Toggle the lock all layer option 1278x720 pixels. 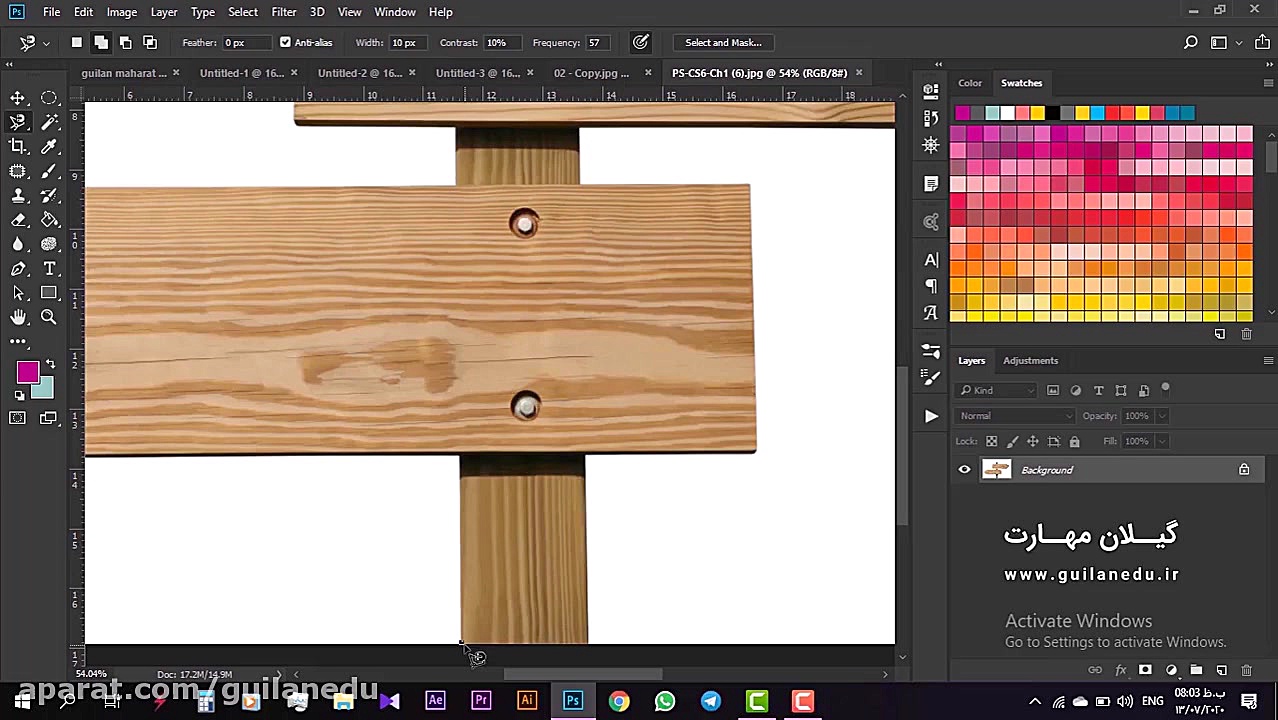click(x=1074, y=441)
